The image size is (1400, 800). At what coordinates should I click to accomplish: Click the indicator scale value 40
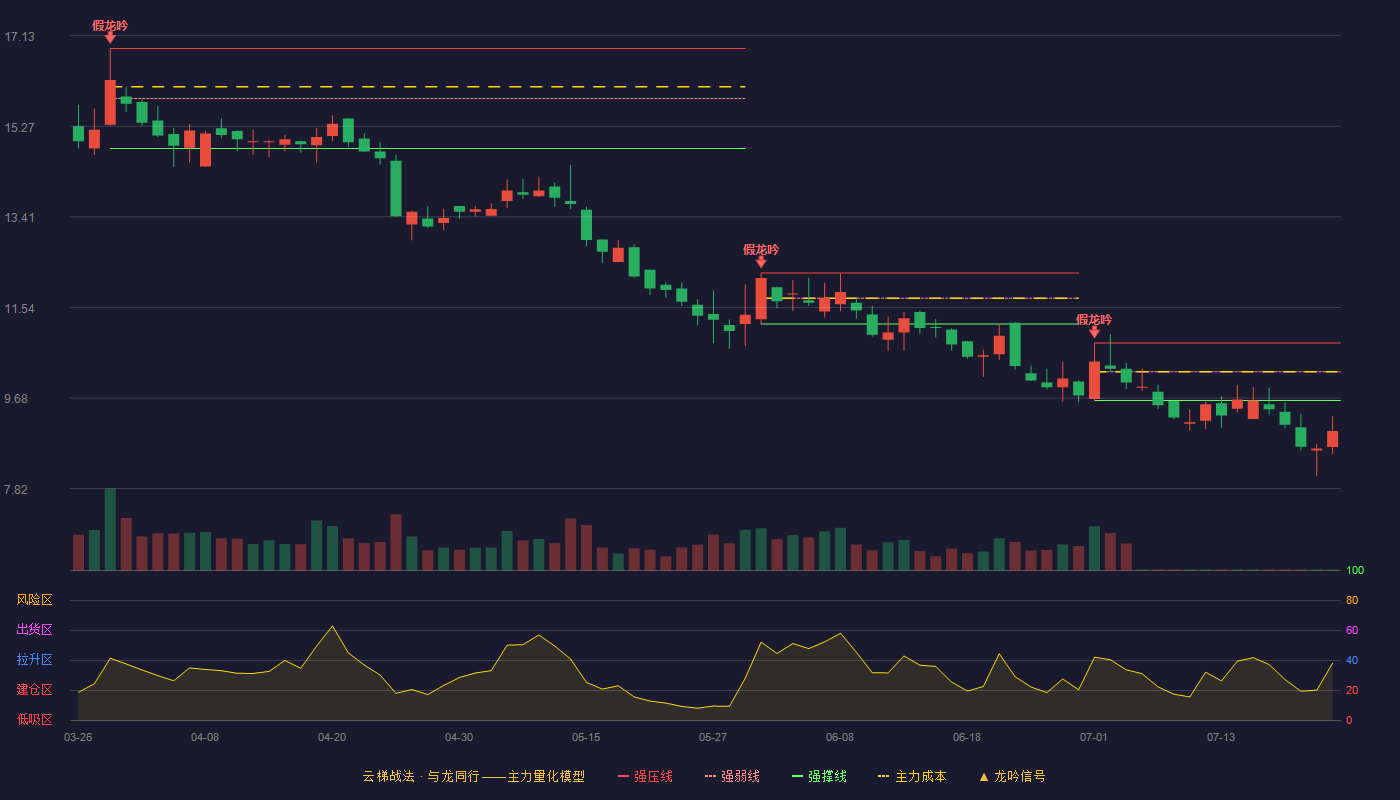coord(1352,660)
